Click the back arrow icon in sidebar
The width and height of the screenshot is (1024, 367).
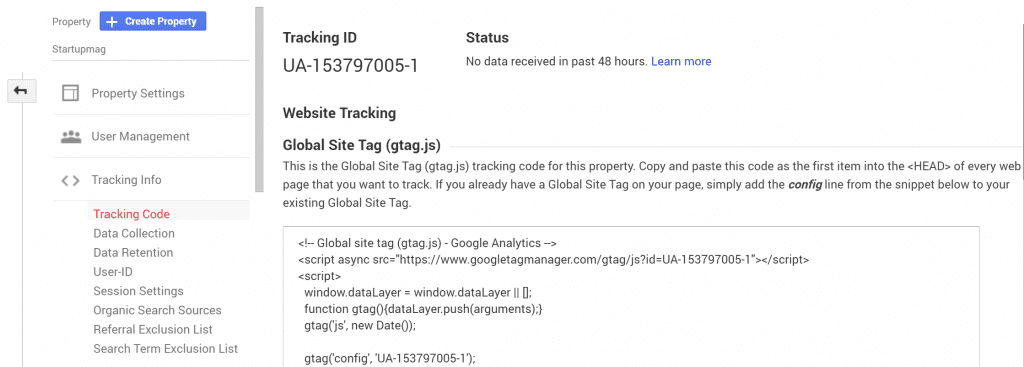click(22, 91)
